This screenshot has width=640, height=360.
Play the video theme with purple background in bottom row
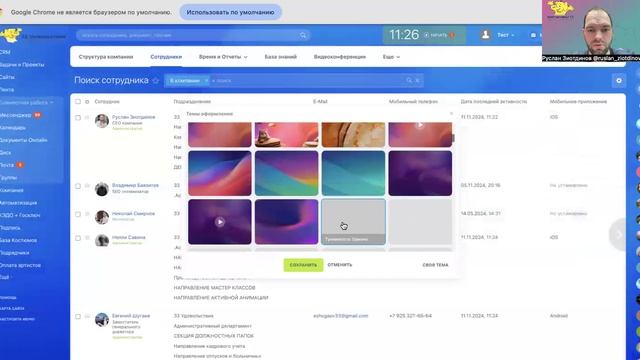click(220, 222)
